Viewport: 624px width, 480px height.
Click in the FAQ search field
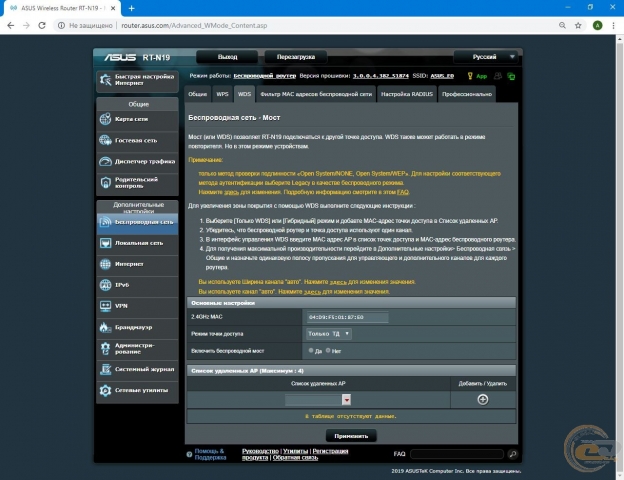click(x=457, y=454)
